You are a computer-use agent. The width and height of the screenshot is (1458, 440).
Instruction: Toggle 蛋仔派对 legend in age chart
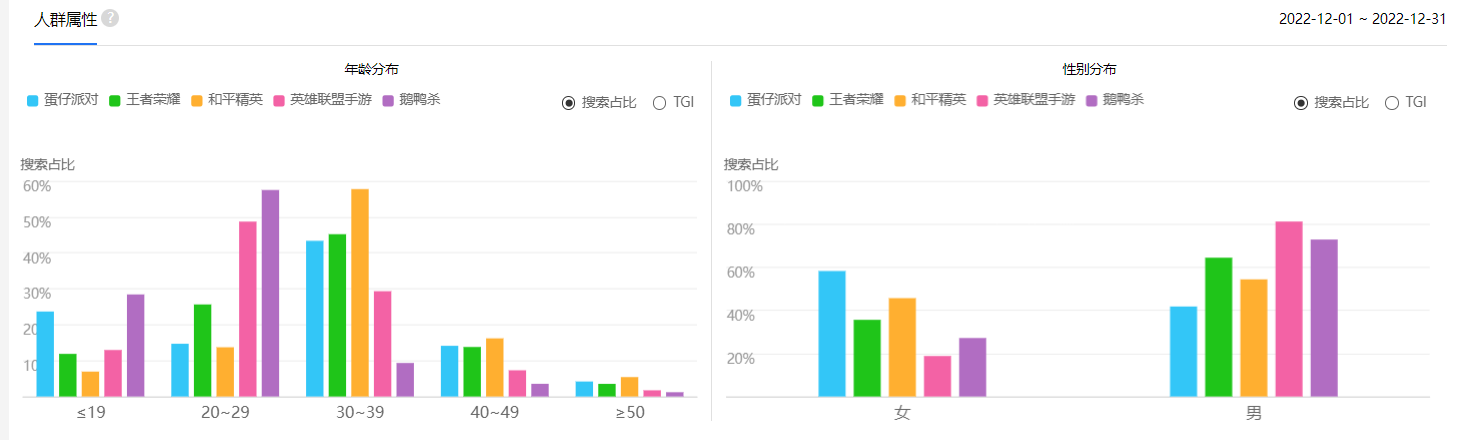[62, 100]
